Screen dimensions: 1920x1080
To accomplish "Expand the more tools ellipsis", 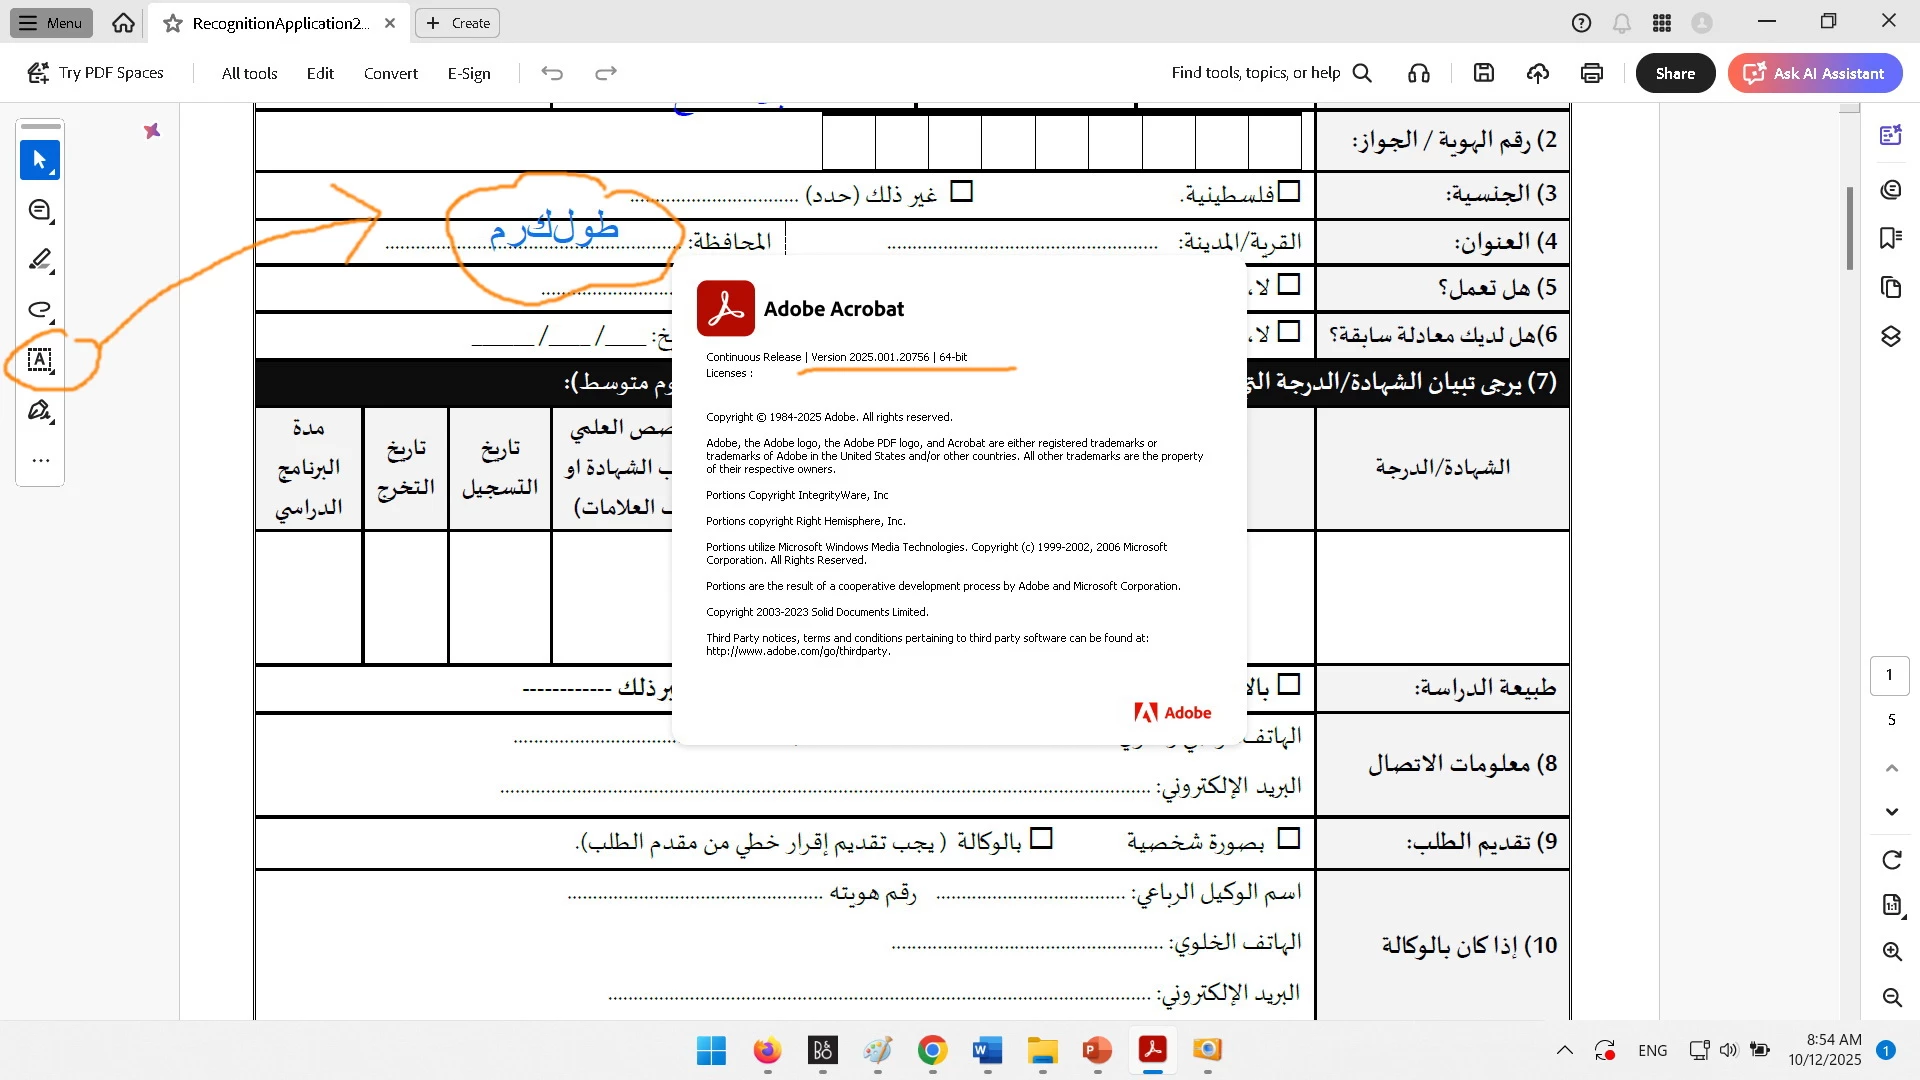I will tap(40, 461).
